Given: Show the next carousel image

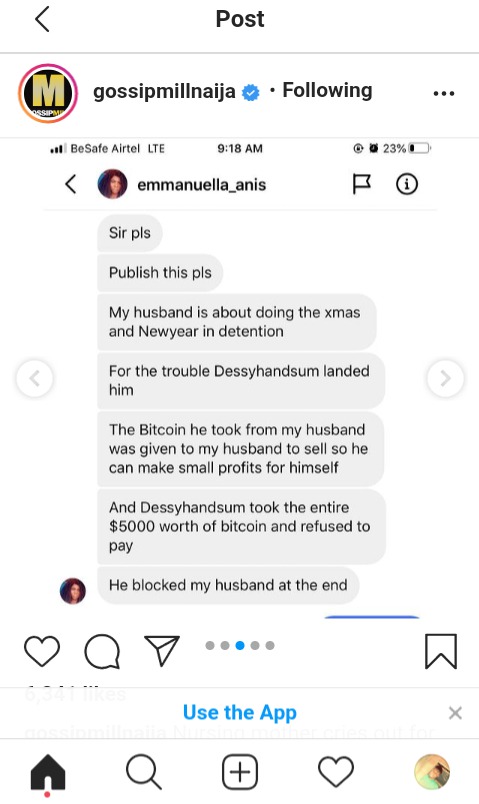Looking at the screenshot, I should coord(445,379).
